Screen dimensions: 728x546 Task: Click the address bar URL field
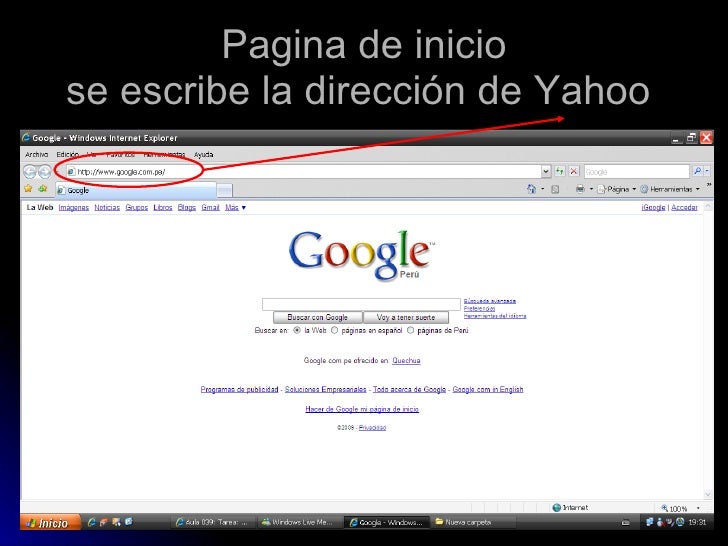pos(304,172)
